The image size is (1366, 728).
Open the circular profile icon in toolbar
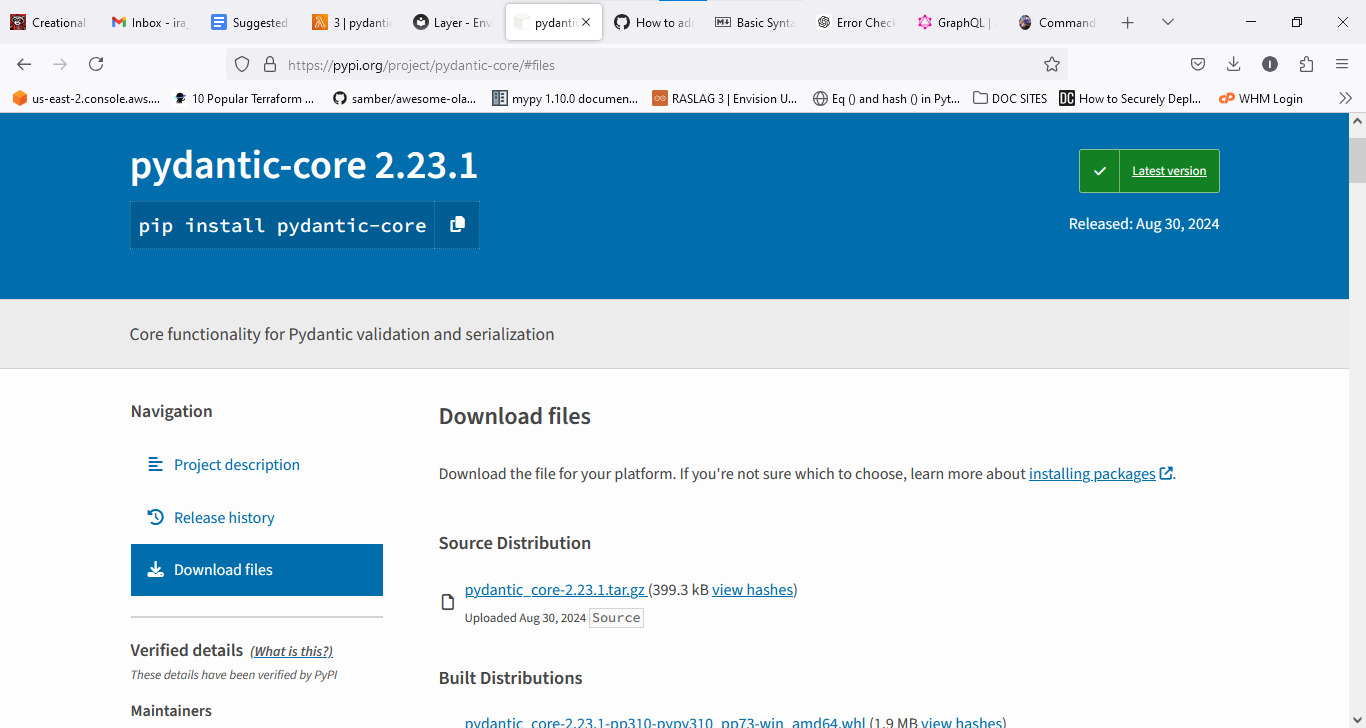tap(1270, 64)
